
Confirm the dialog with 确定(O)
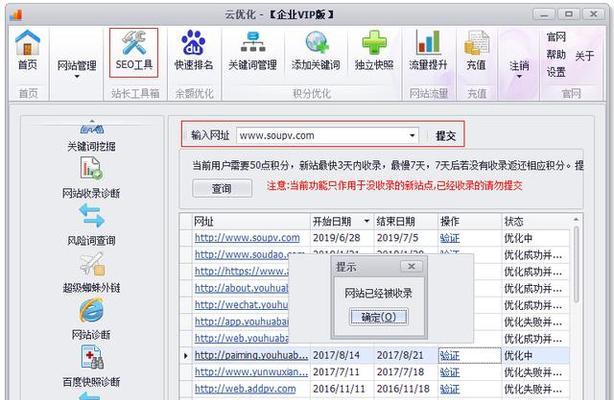click(378, 317)
